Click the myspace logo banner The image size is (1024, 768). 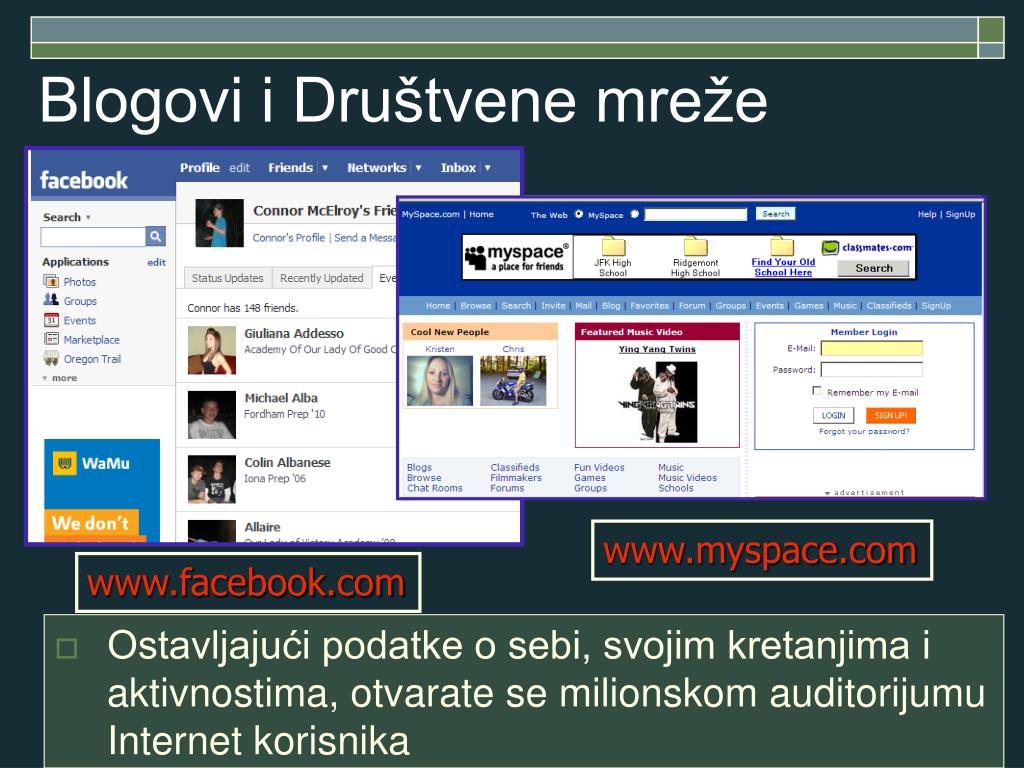point(517,257)
